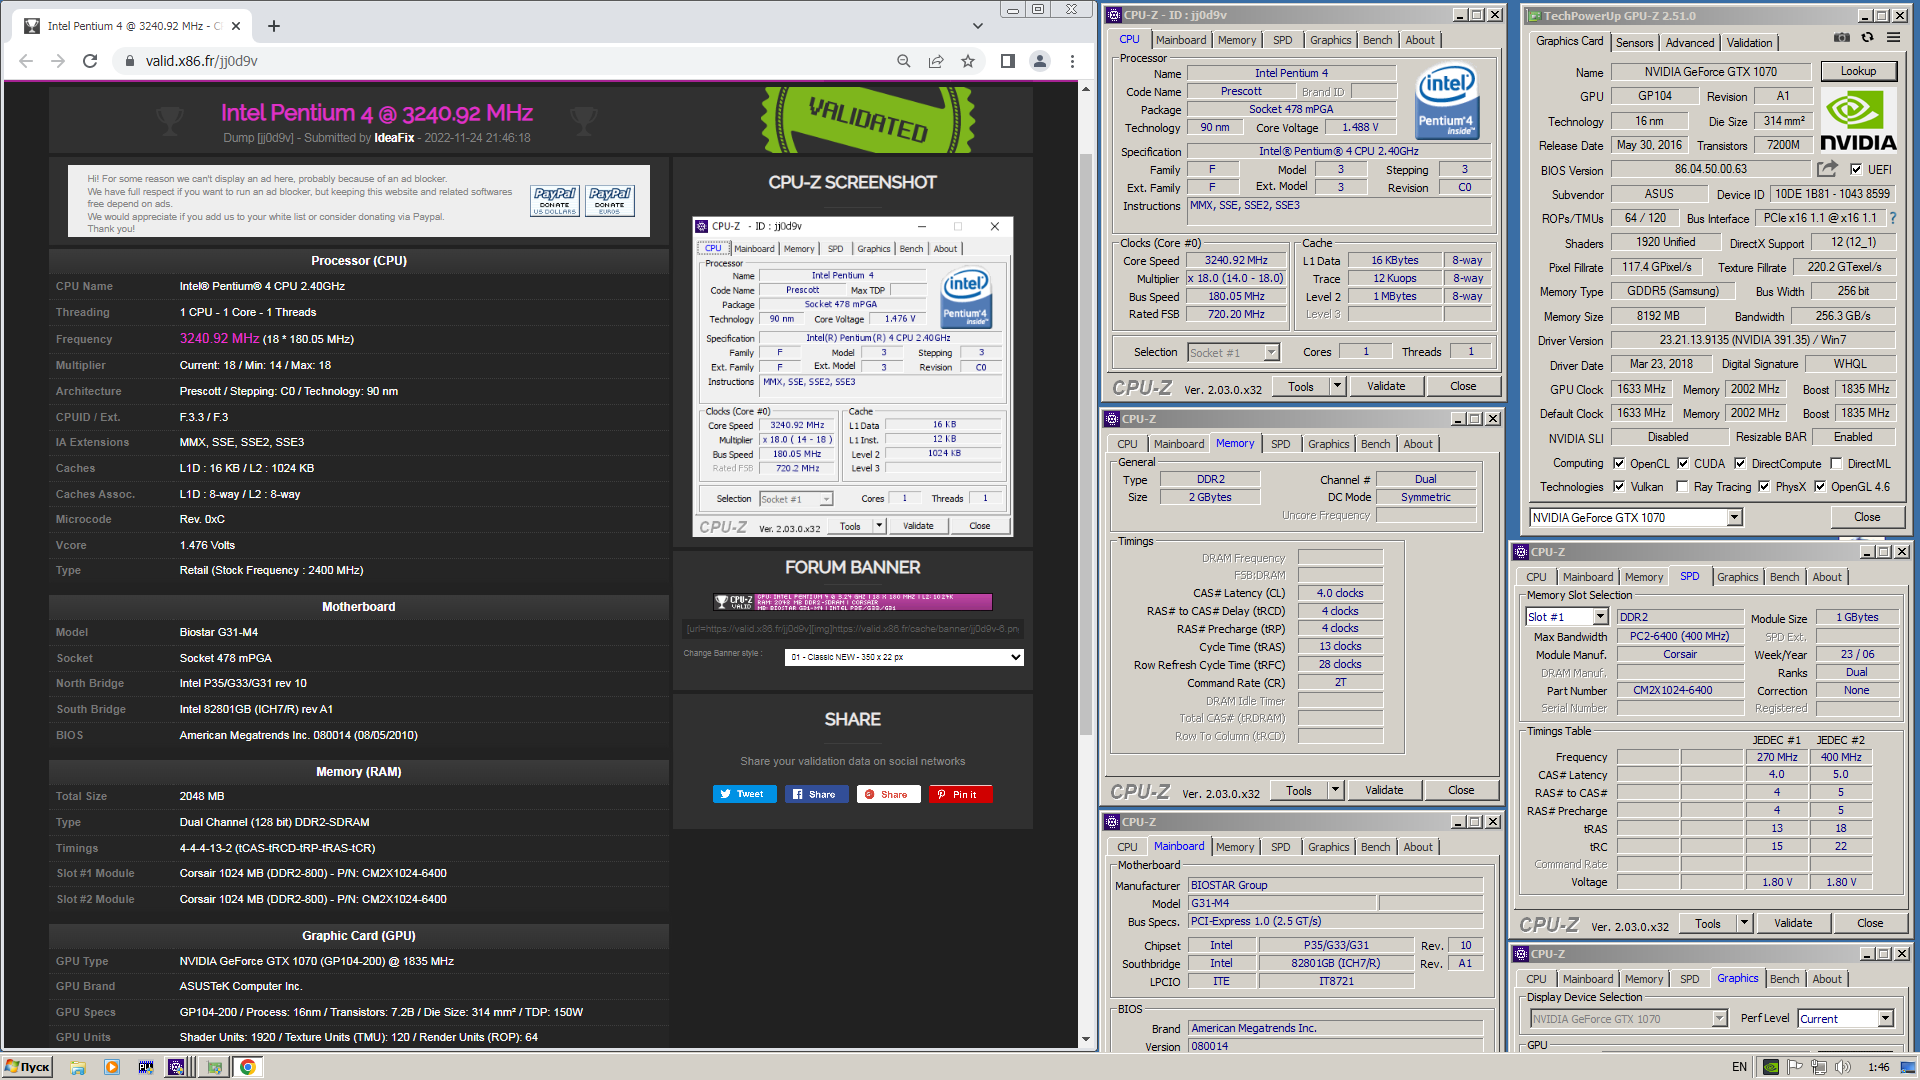This screenshot has width=1920, height=1080.
Task: Click BIOS export share icon in GPU-Z
Action: pyautogui.click(x=1827, y=169)
